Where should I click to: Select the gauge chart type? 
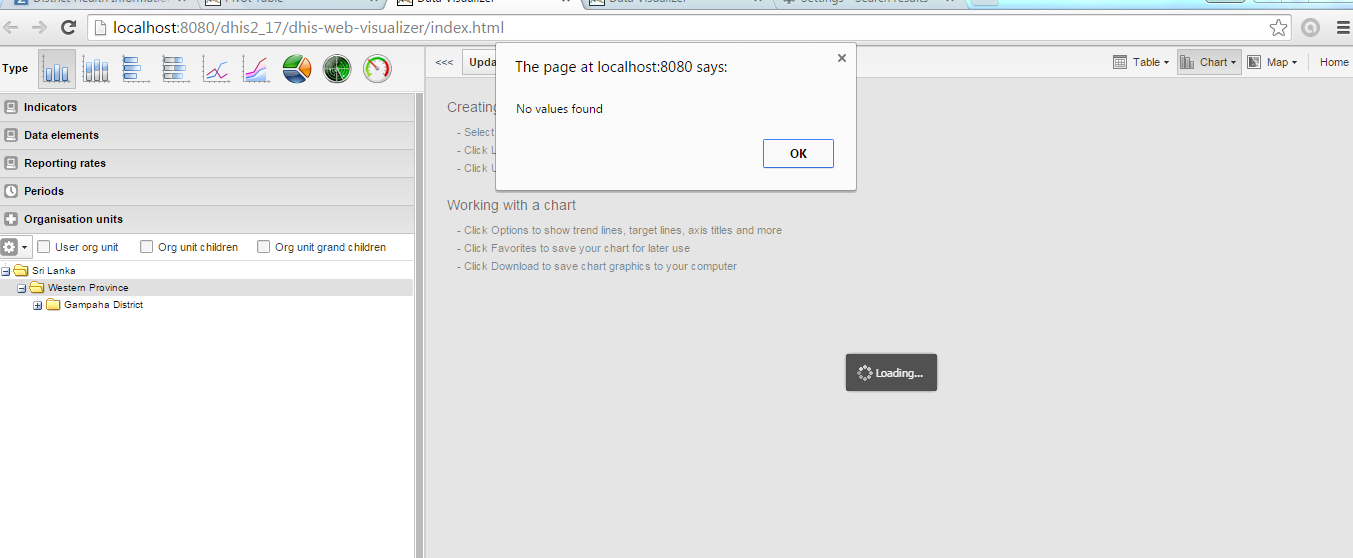377,69
